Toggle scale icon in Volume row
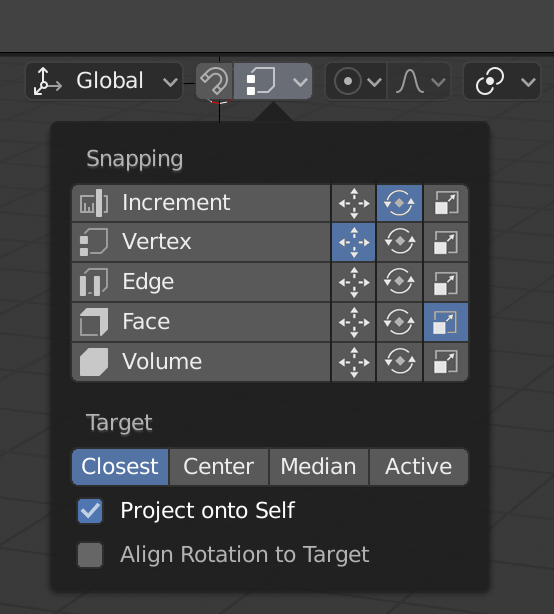This screenshot has width=554, height=614. click(x=446, y=362)
